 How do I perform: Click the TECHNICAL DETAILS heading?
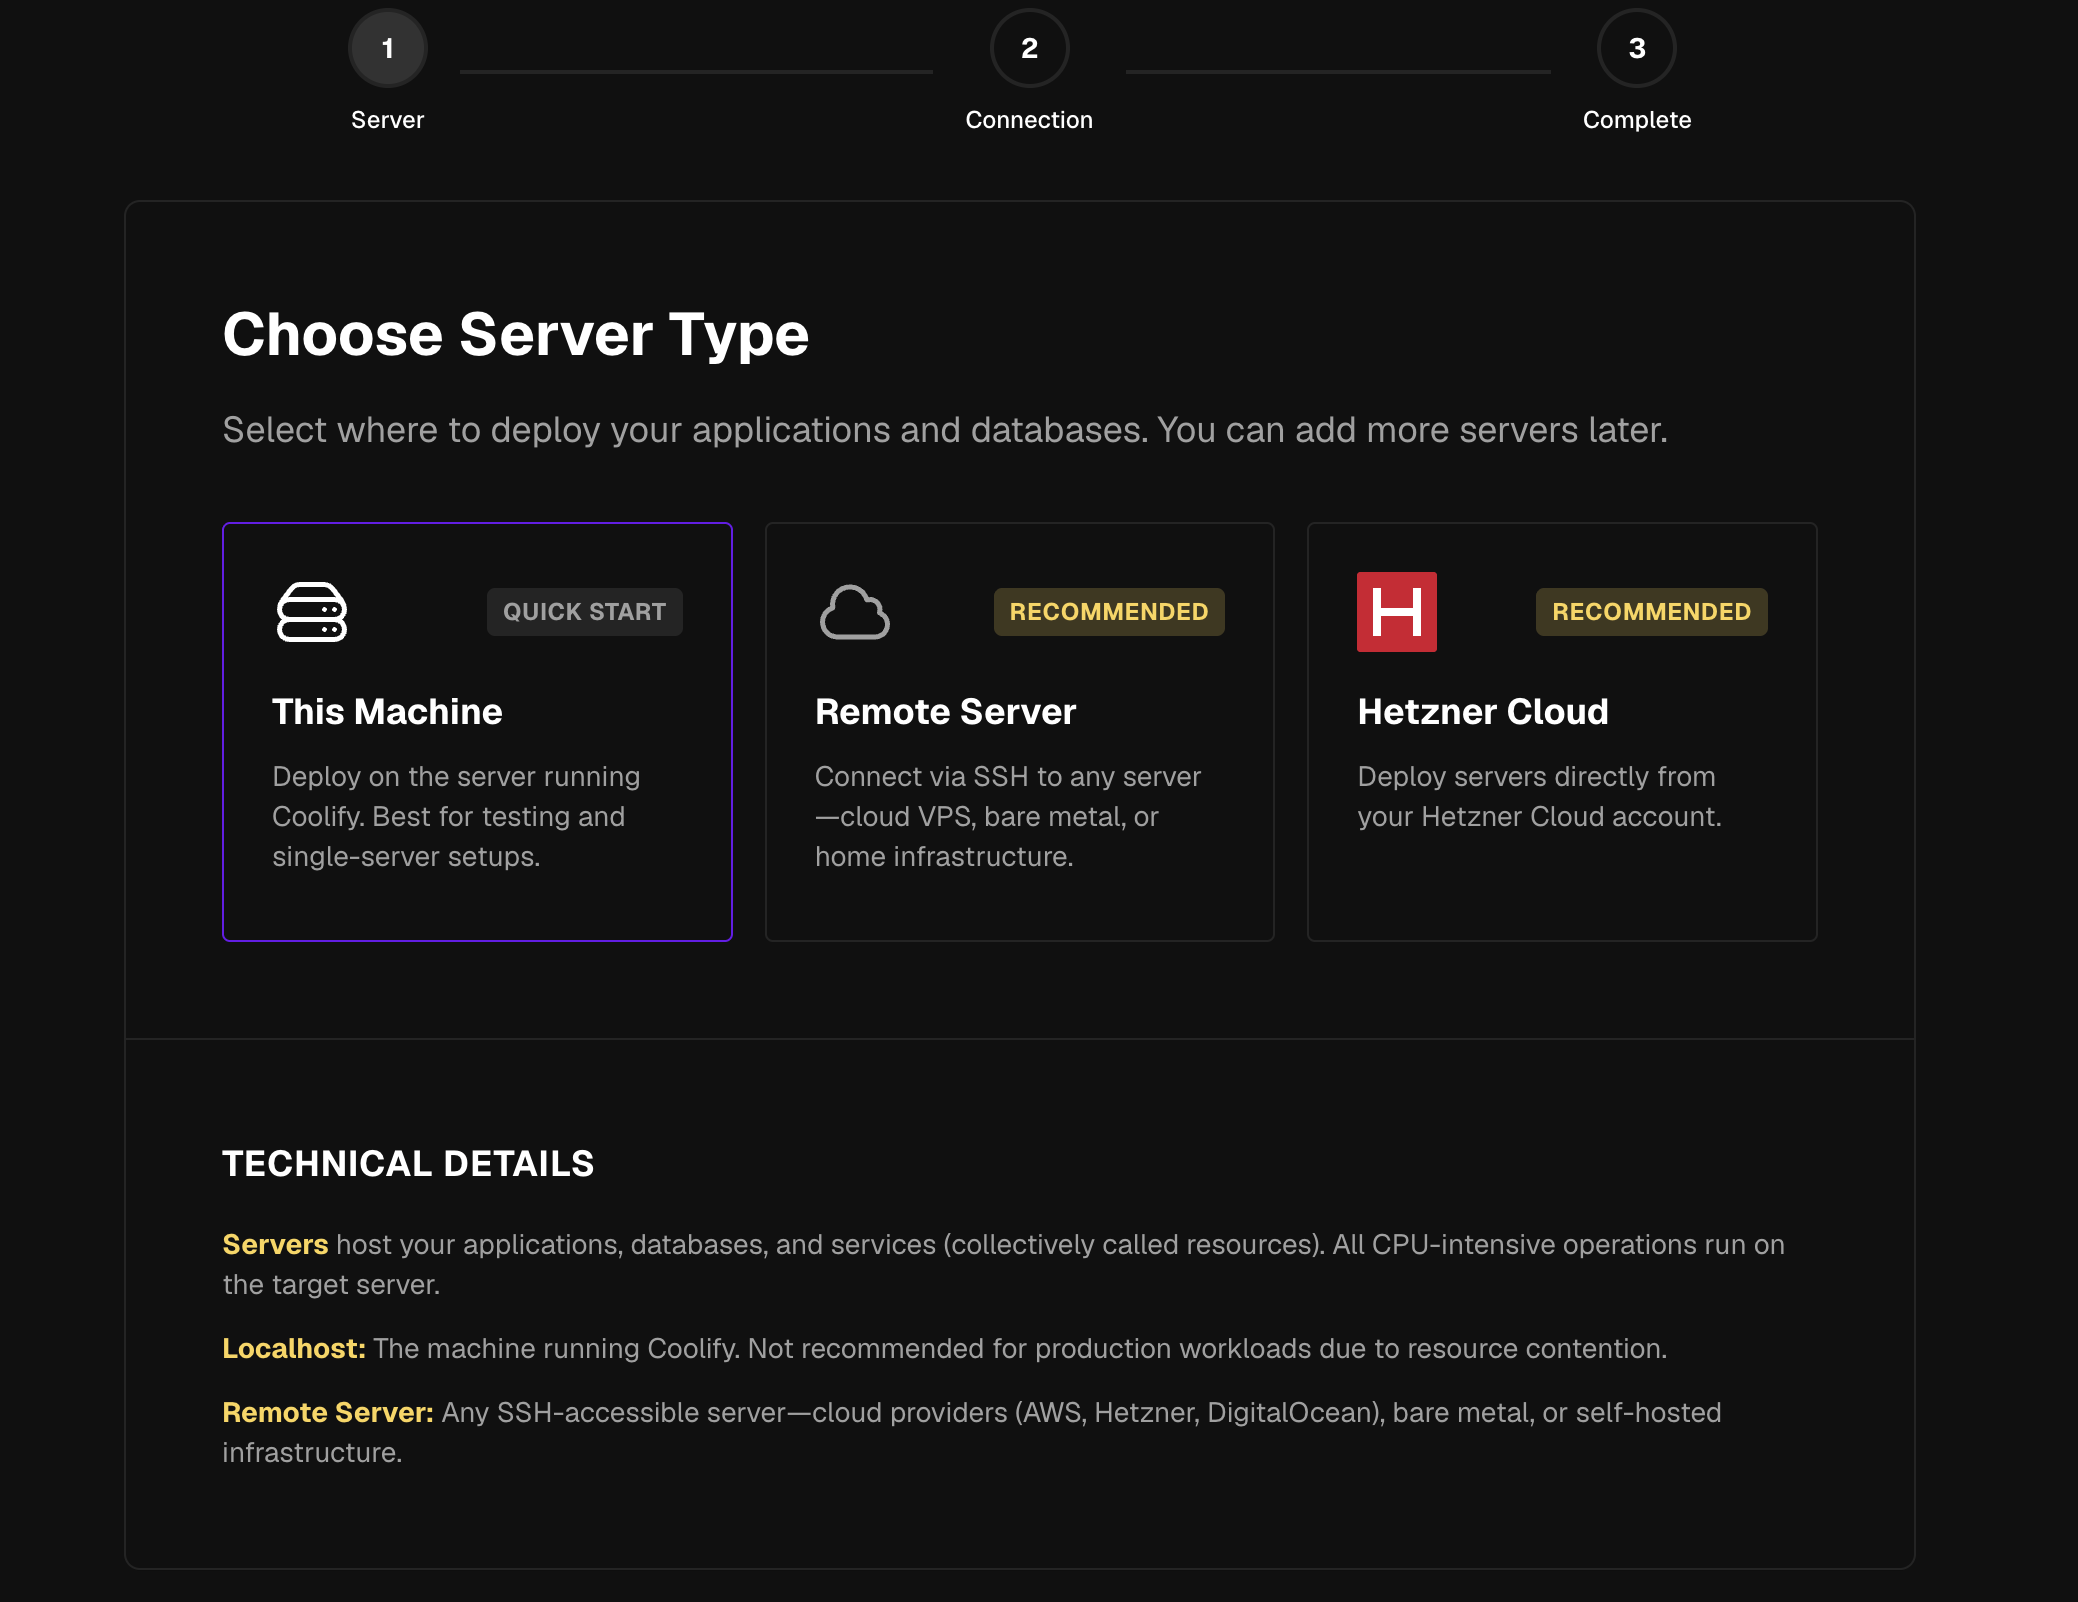[x=408, y=1164]
